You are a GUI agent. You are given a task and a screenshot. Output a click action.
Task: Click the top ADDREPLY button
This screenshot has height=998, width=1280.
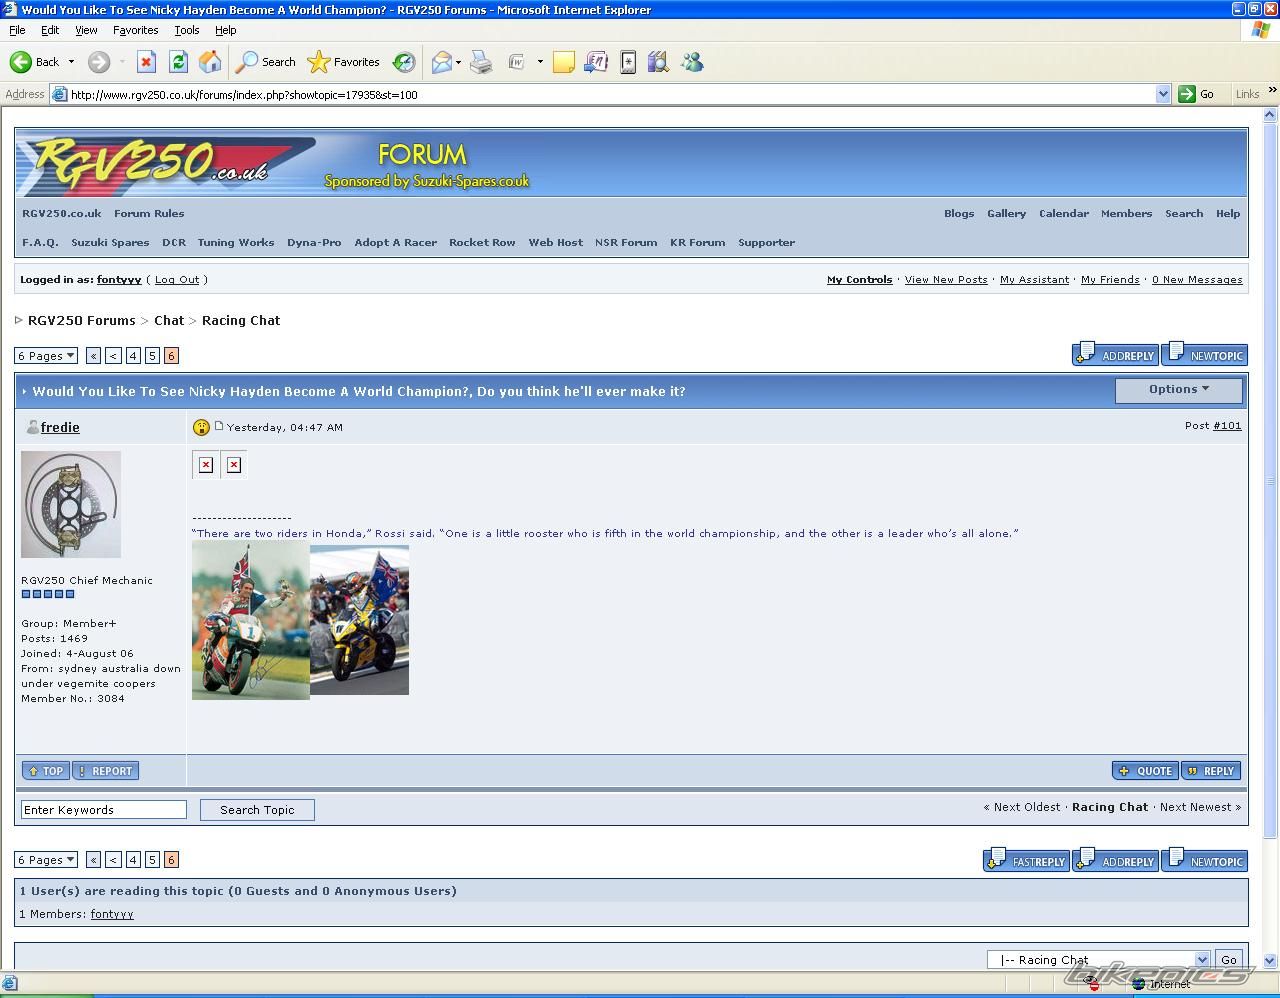click(x=1116, y=354)
